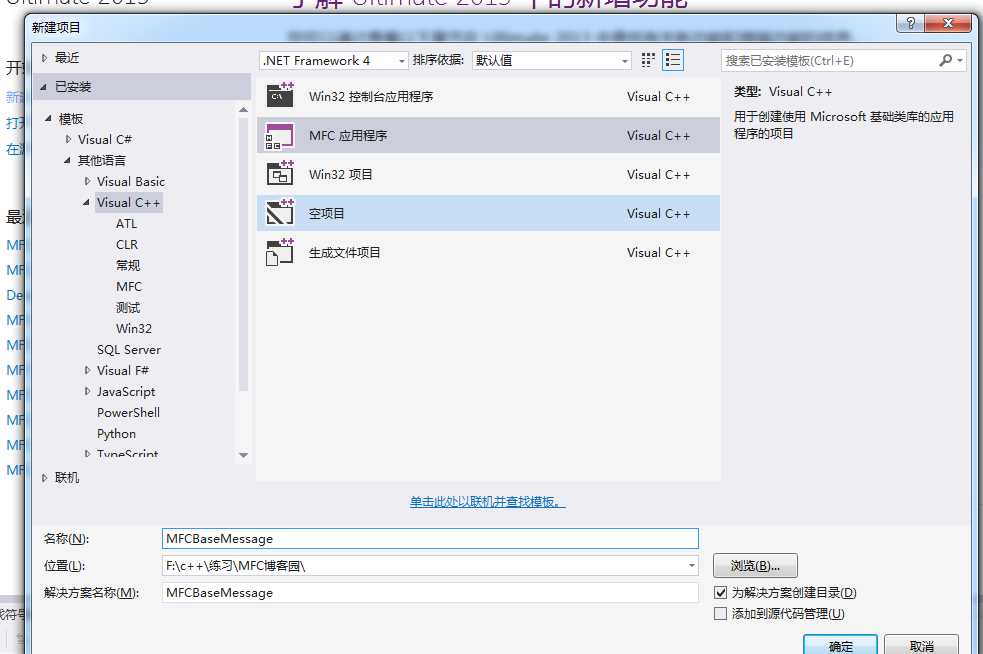983x654 pixels.
Task: Select PowerShell in template tree
Action: point(129,413)
